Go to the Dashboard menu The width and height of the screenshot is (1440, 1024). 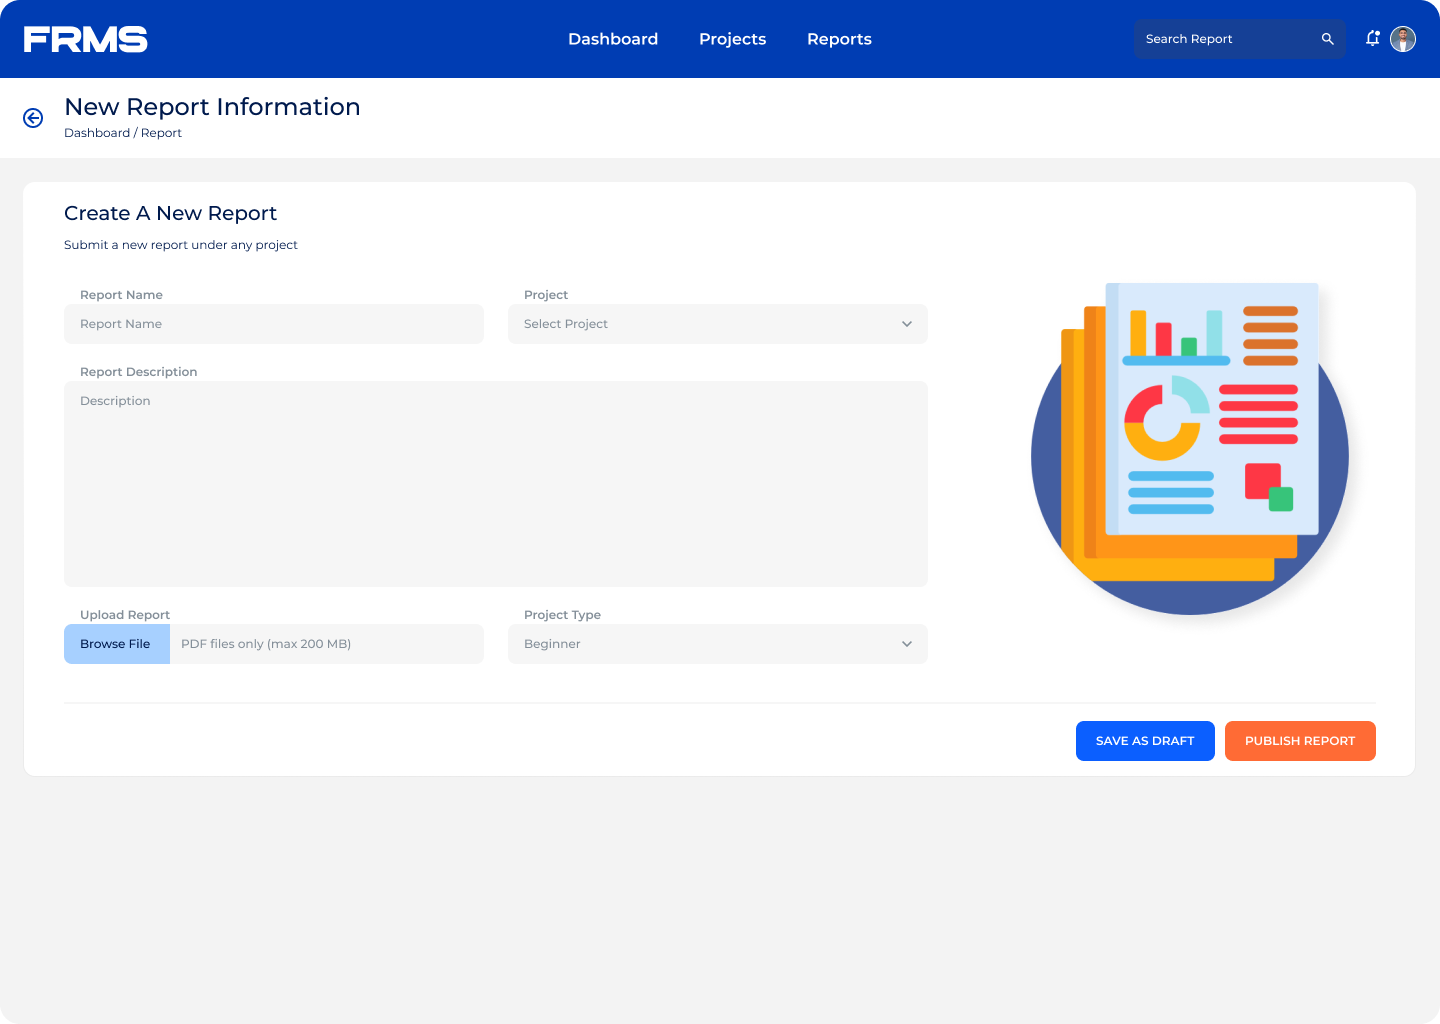(x=613, y=39)
